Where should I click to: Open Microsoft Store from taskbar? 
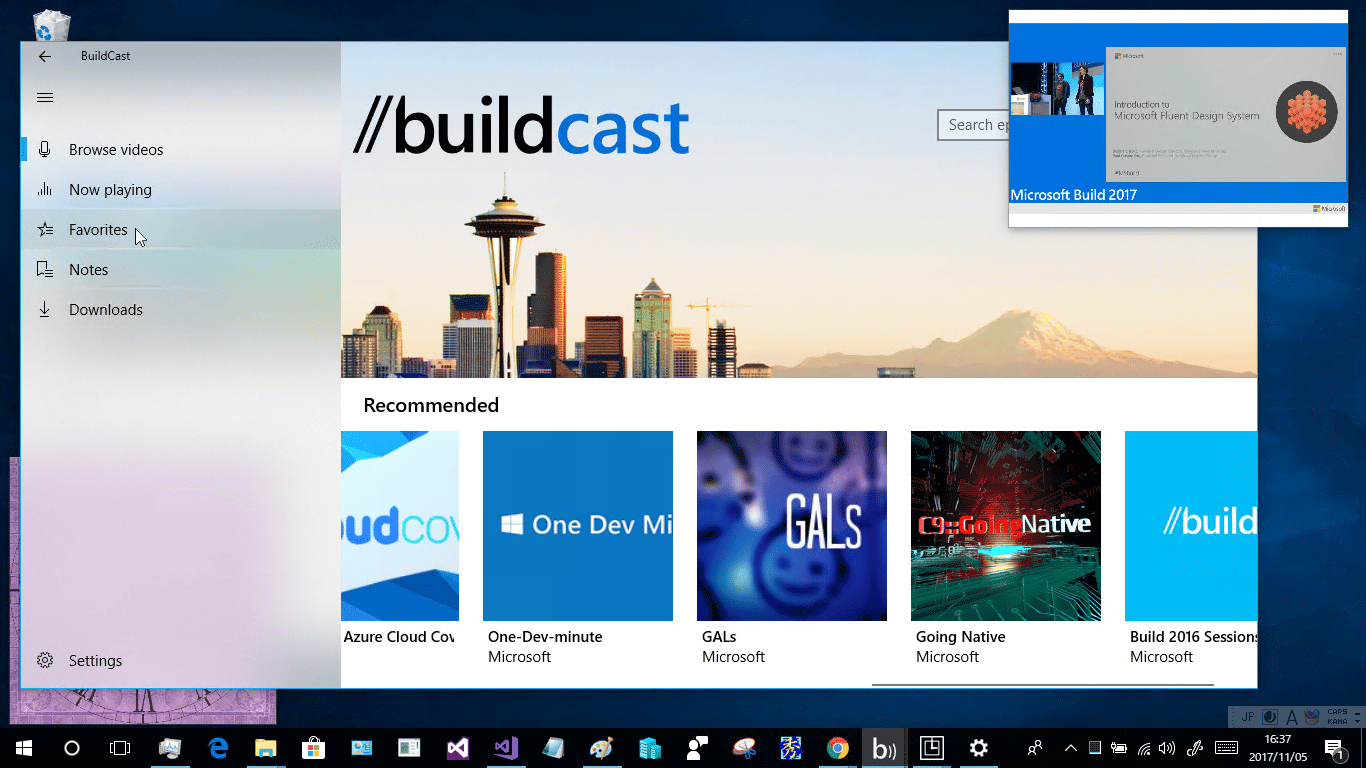click(314, 748)
